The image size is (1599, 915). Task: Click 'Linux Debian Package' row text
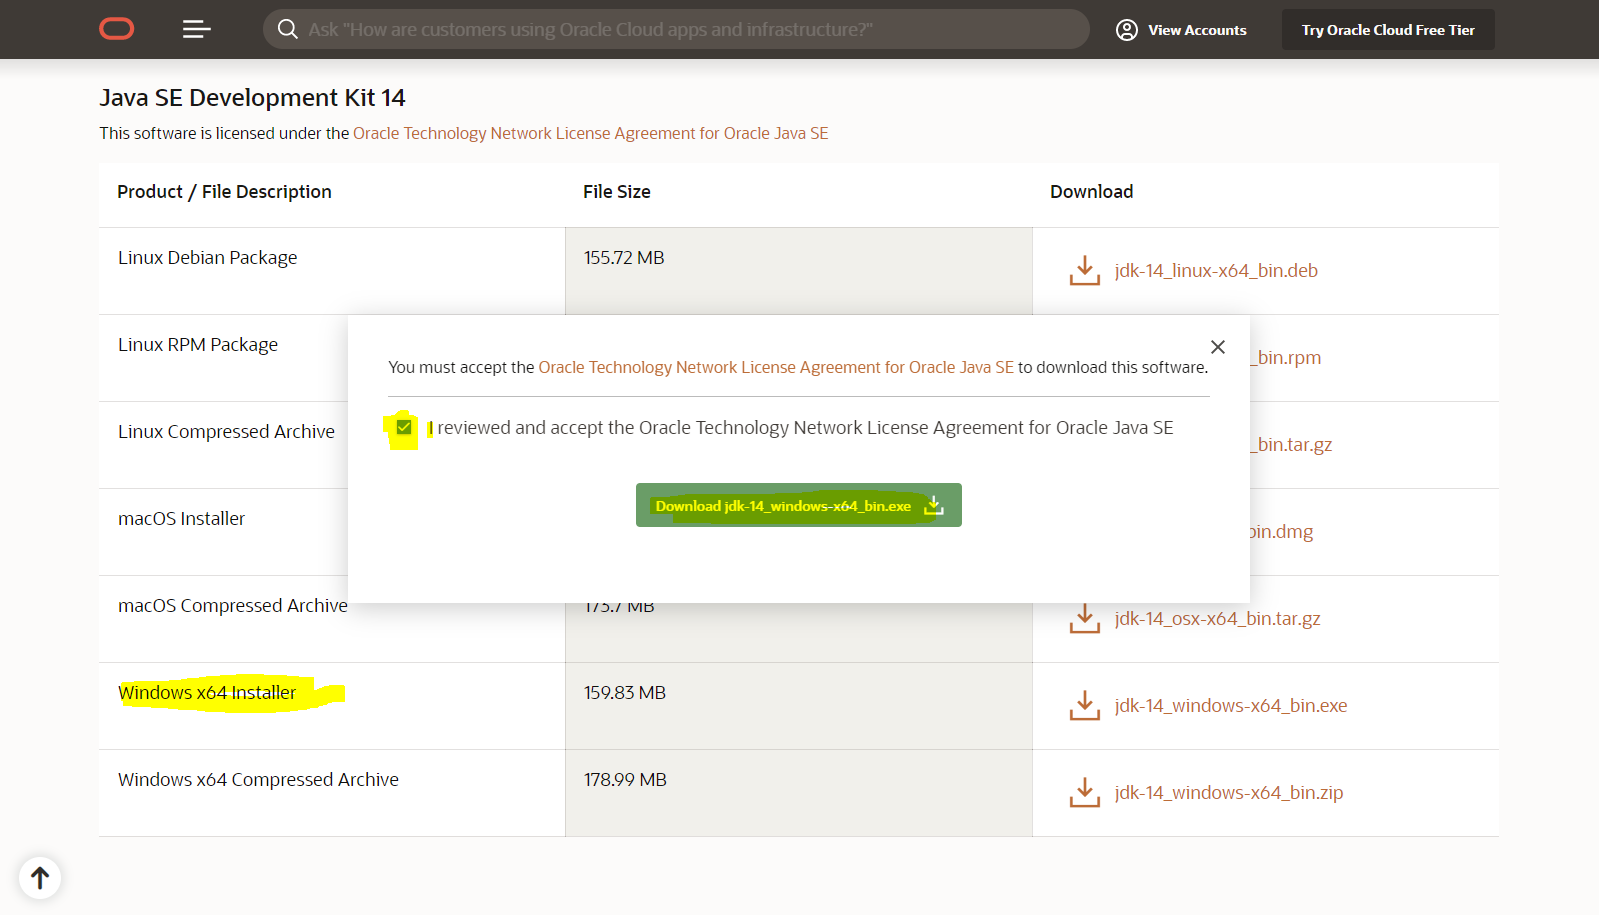207,257
